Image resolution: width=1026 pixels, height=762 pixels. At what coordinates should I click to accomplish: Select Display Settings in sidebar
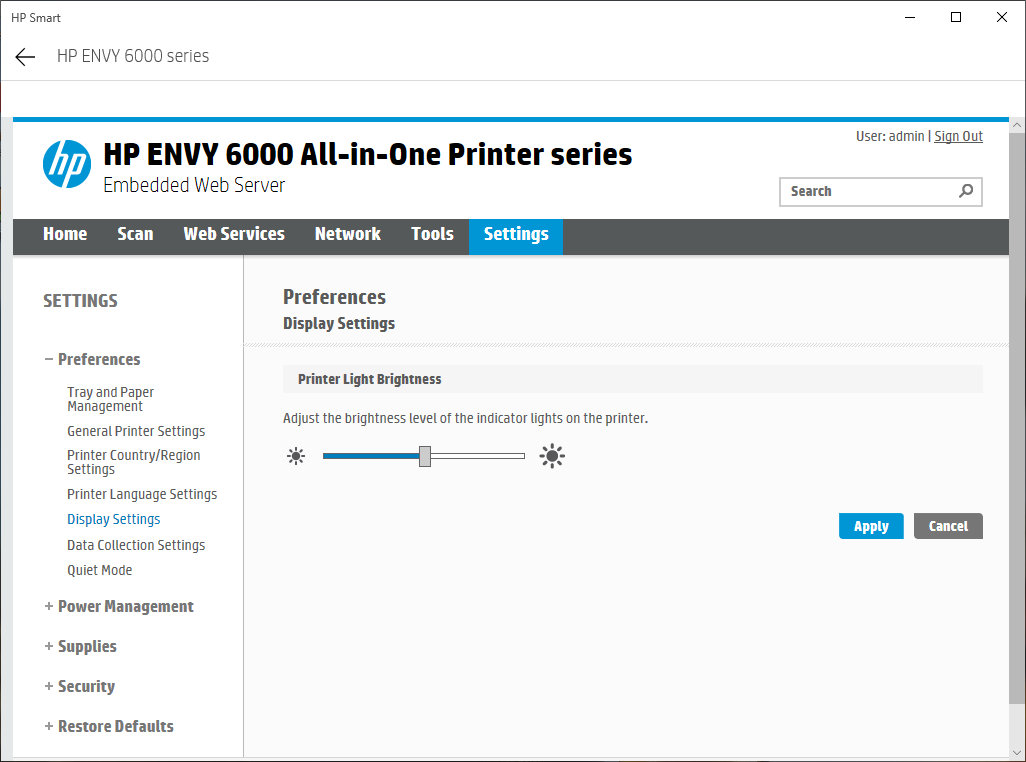[113, 519]
